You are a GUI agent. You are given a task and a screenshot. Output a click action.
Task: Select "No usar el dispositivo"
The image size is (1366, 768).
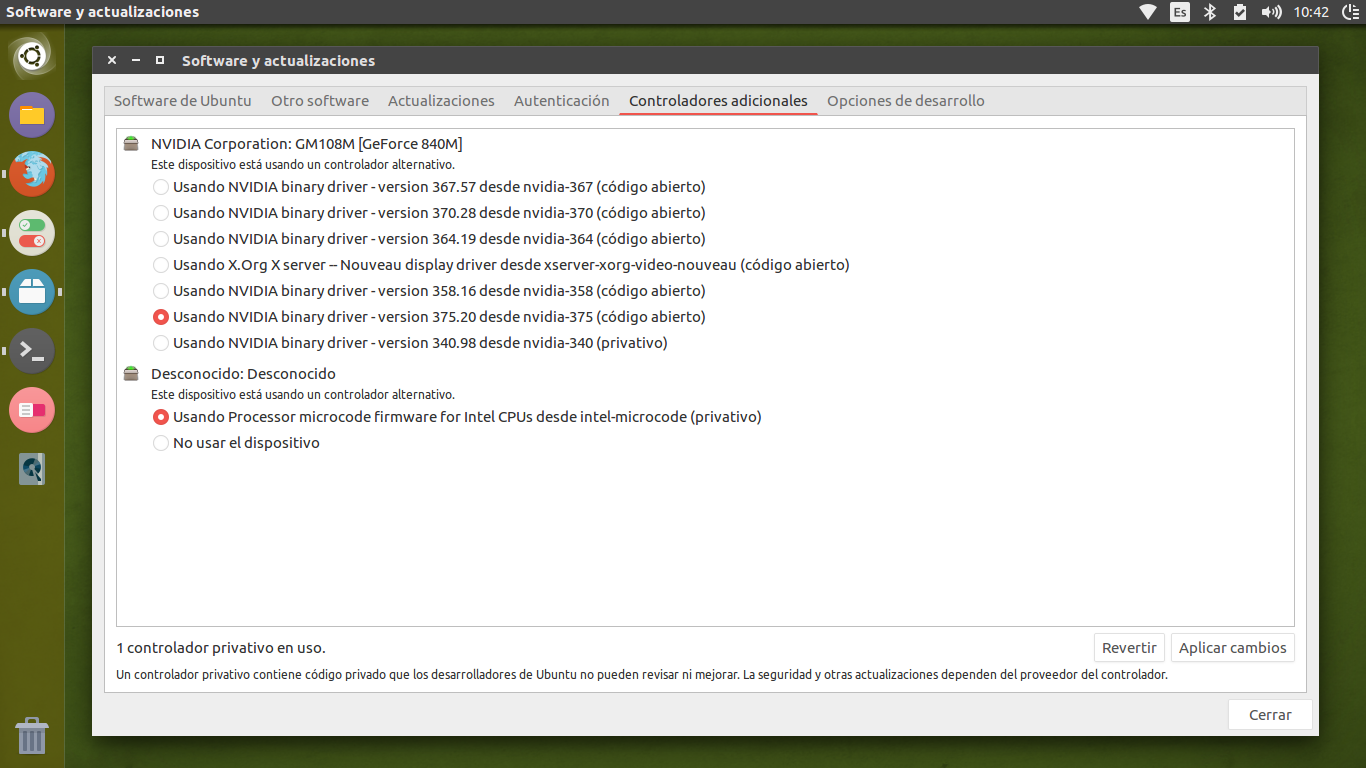(x=161, y=442)
